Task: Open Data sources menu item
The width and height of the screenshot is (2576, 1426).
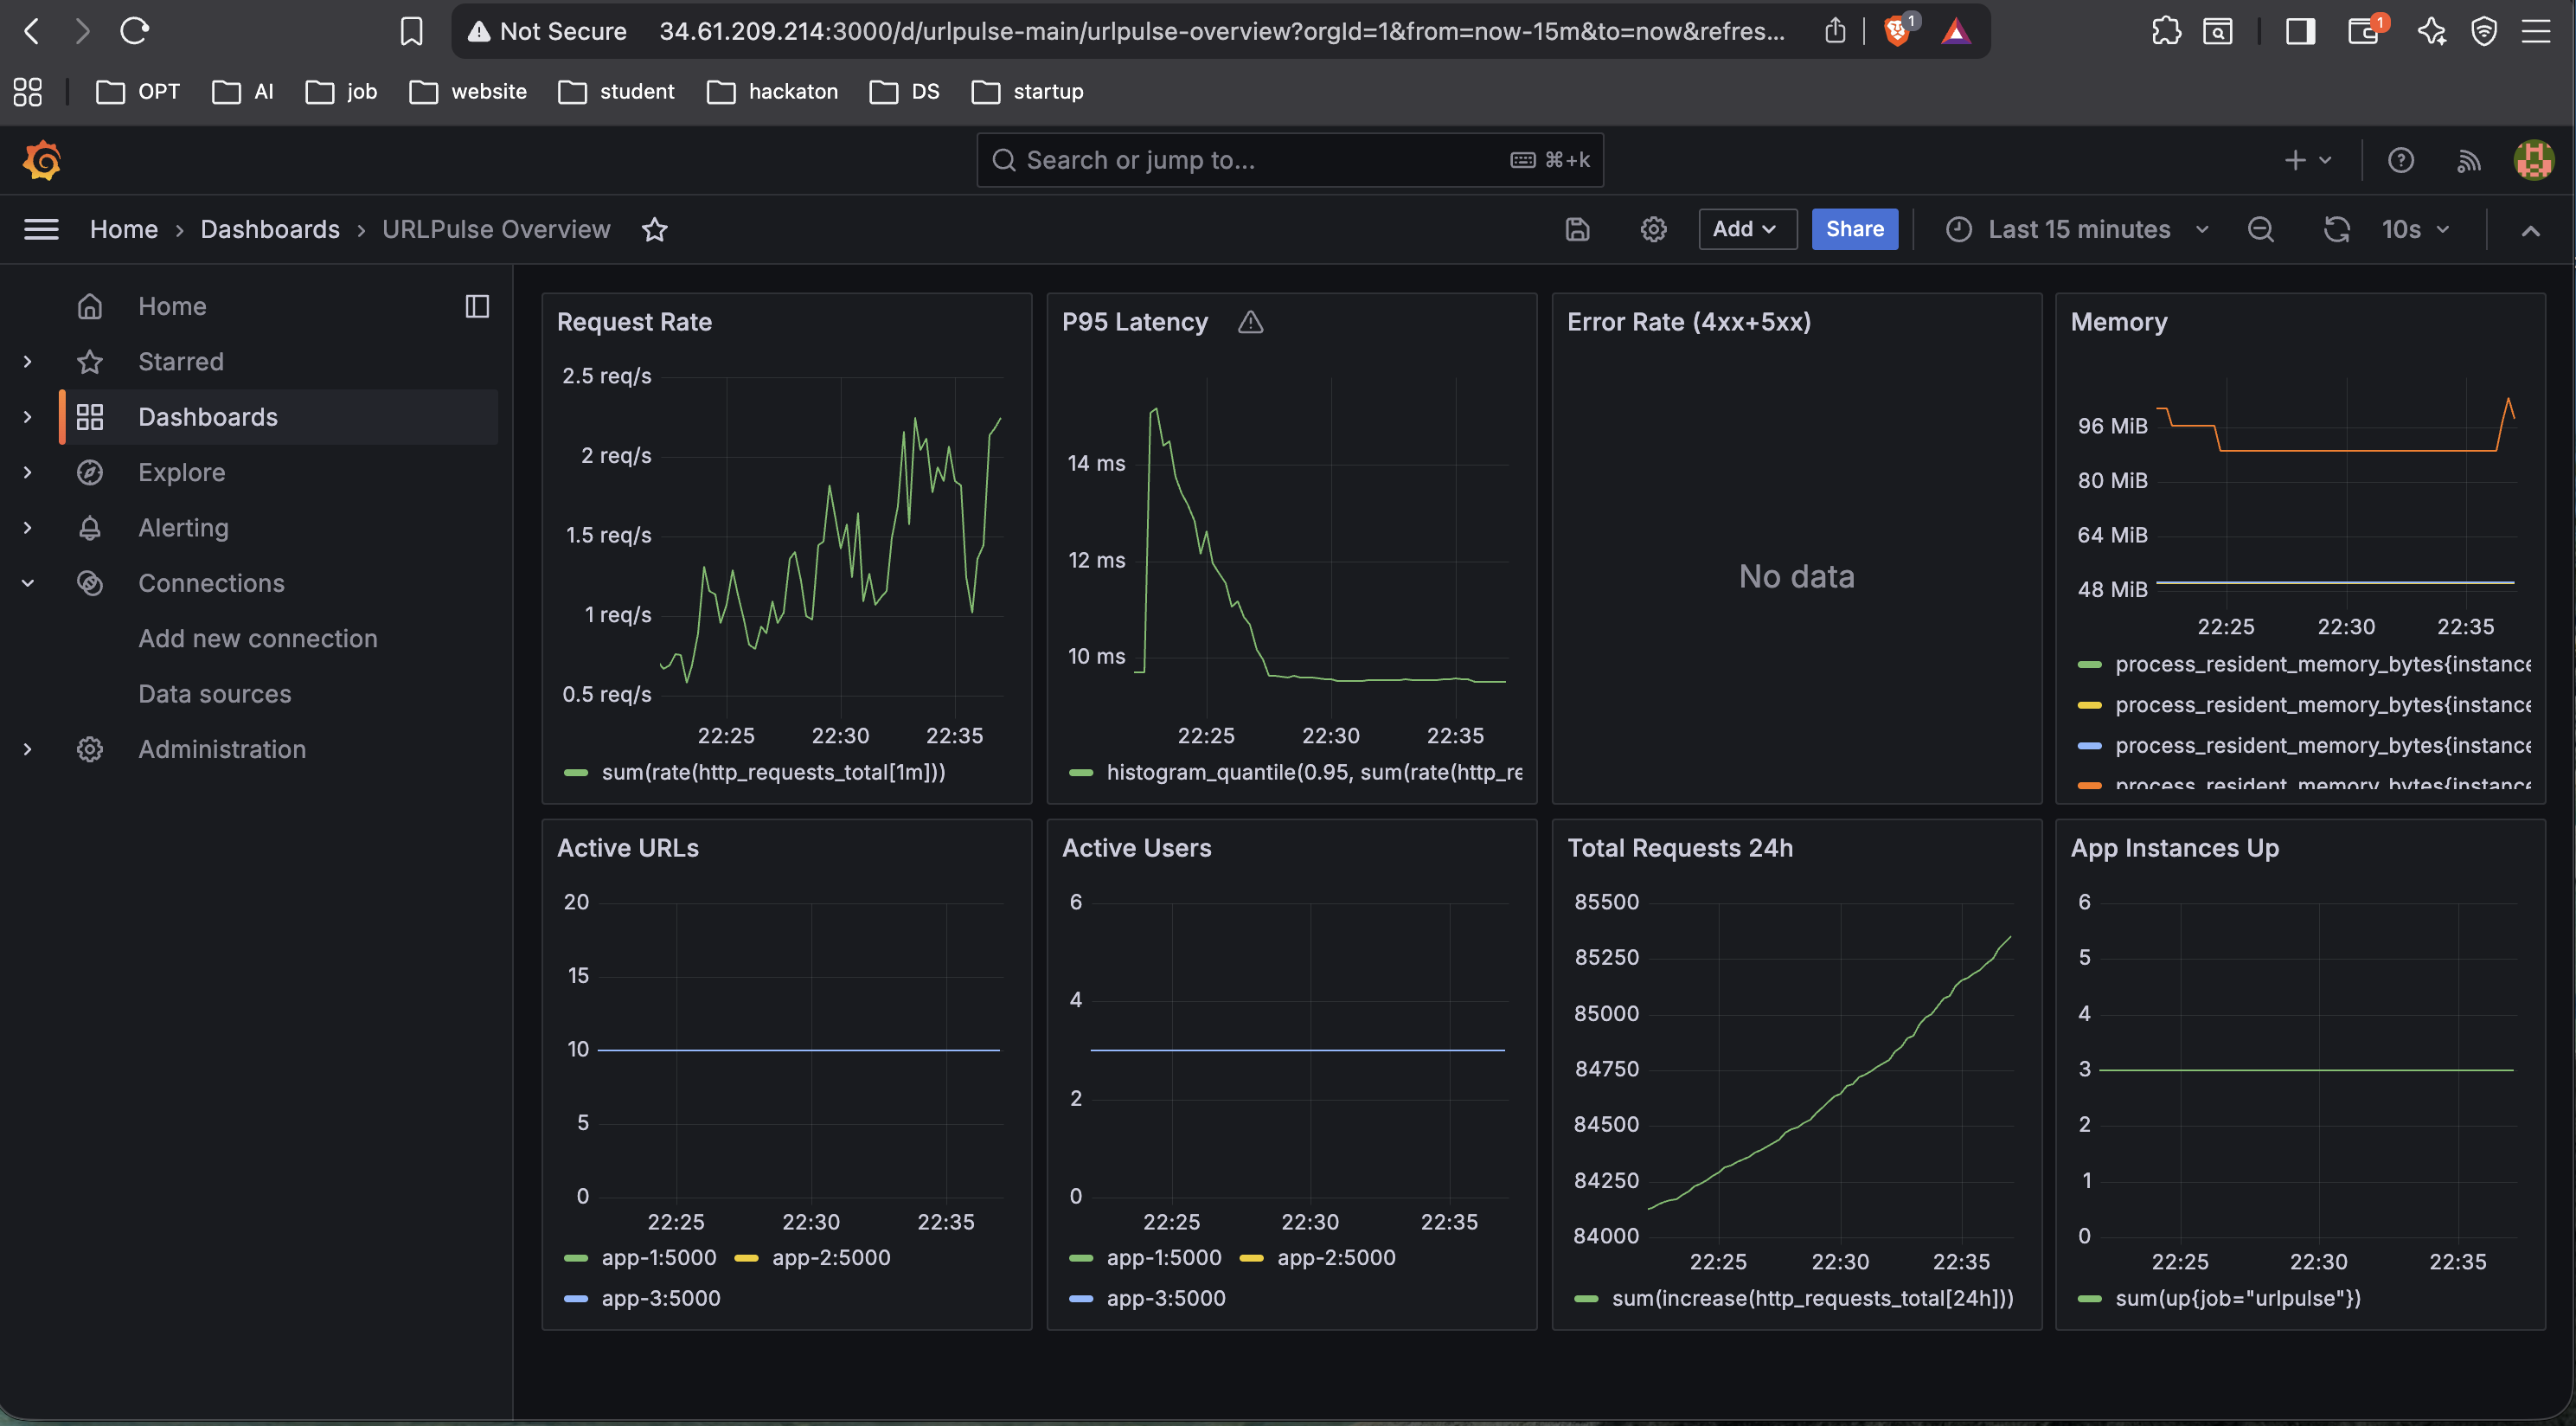Action: [x=214, y=694]
